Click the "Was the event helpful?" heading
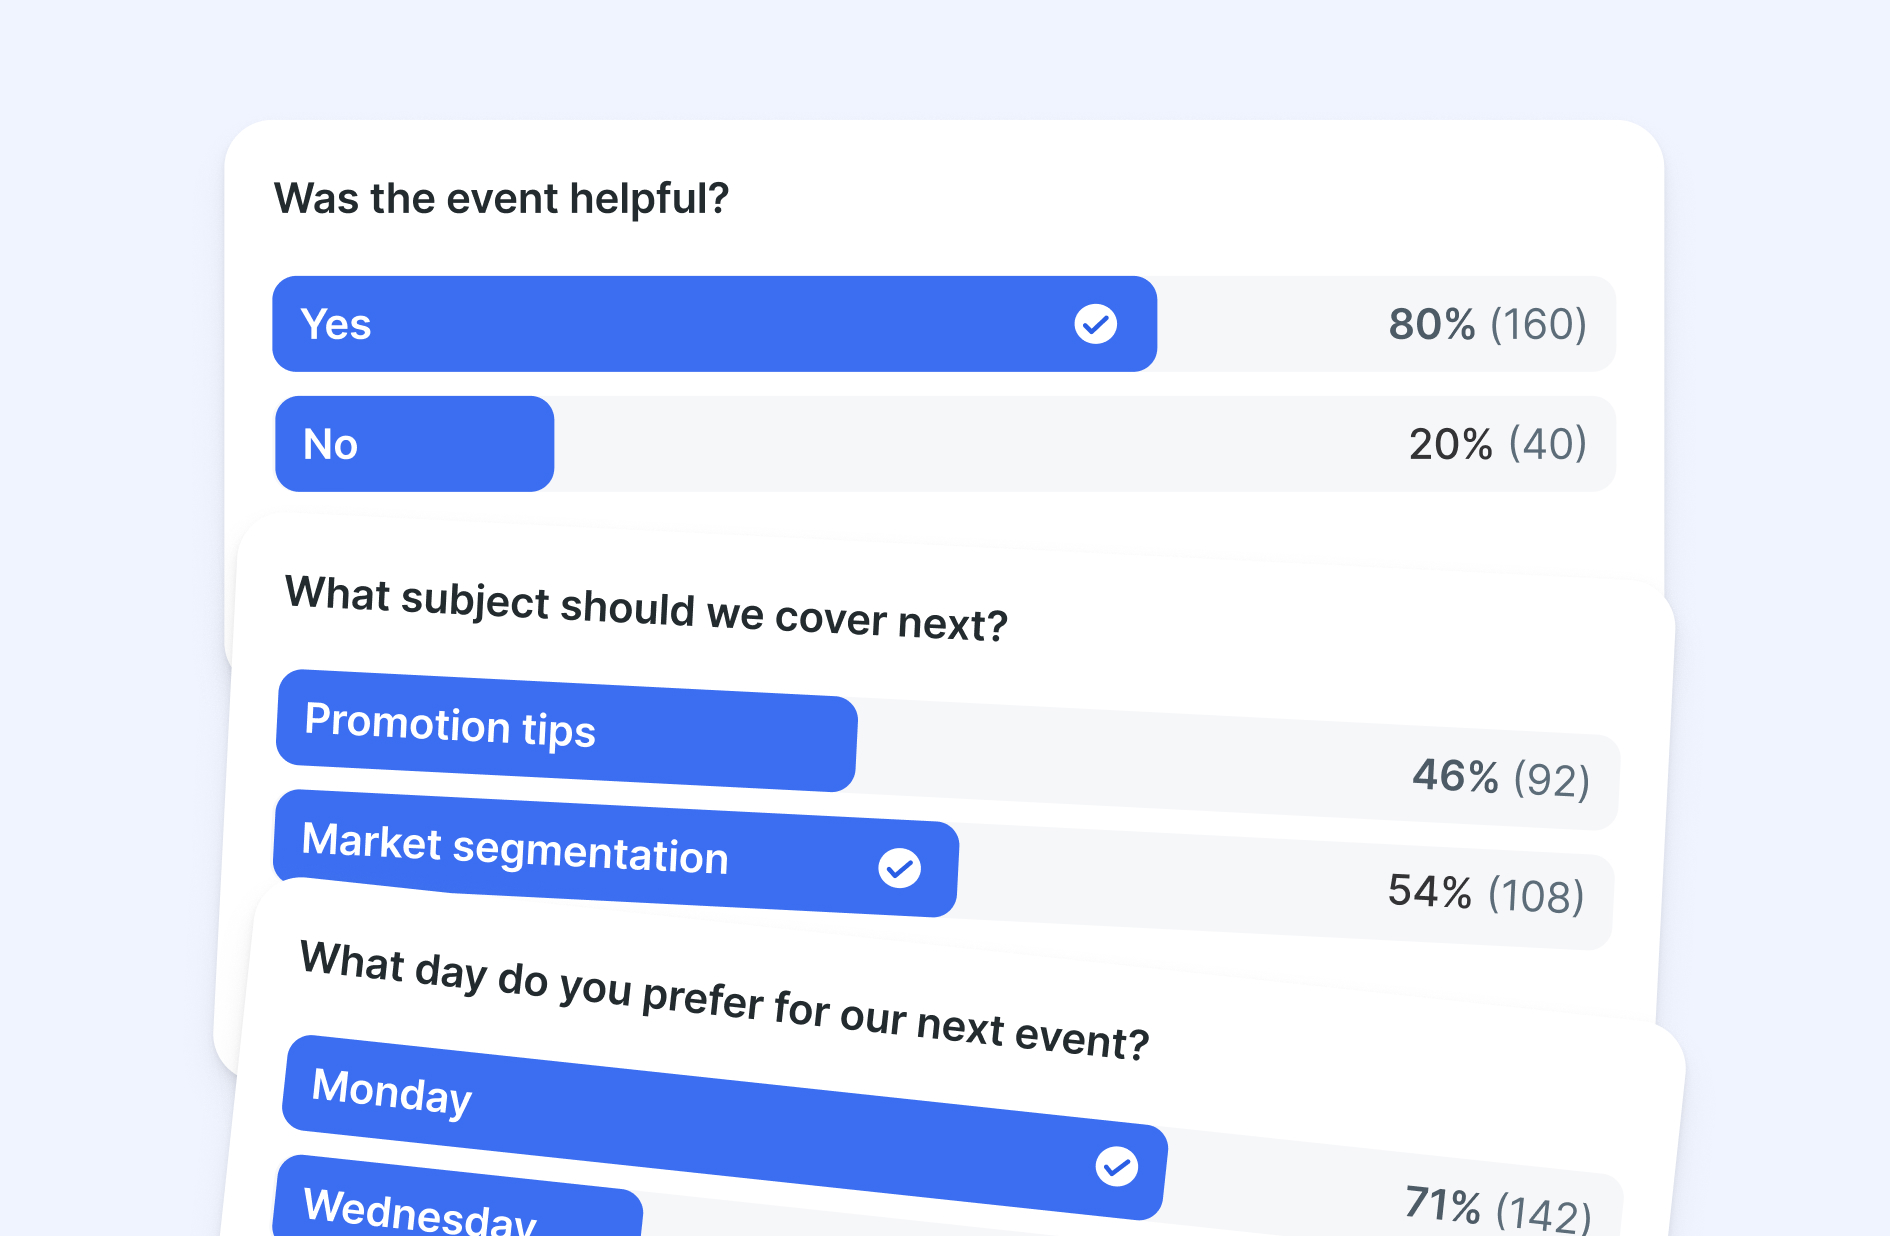Image resolution: width=1890 pixels, height=1236 pixels. point(501,198)
